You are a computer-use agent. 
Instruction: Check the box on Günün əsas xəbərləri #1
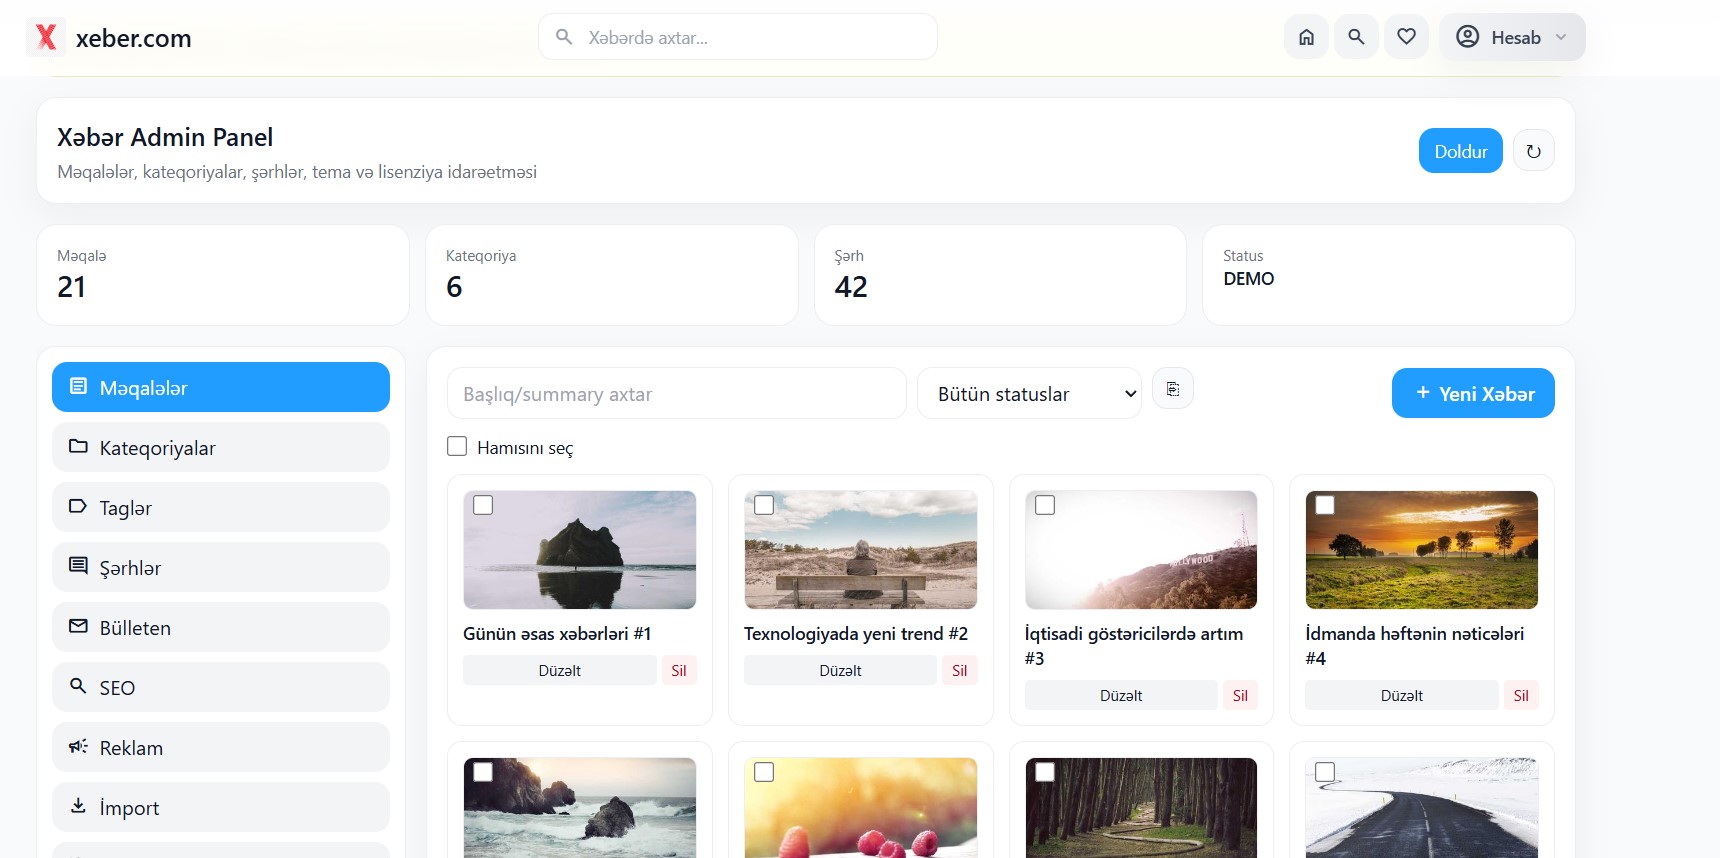coord(483,505)
